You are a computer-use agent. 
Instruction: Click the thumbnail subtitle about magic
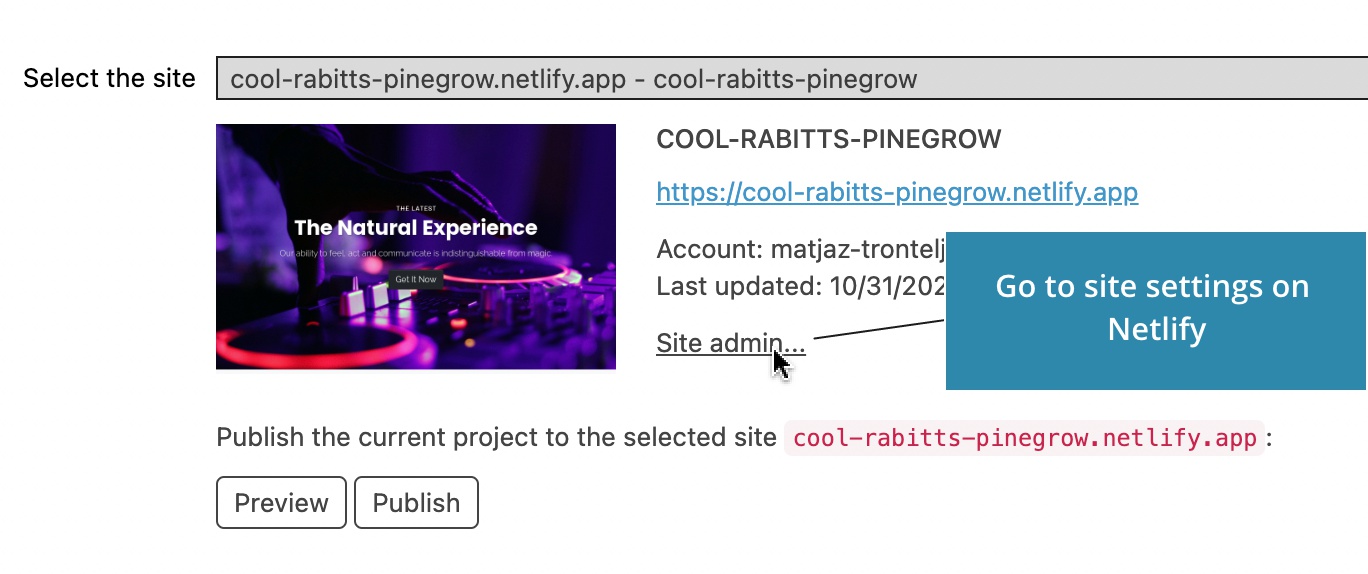coord(415,254)
